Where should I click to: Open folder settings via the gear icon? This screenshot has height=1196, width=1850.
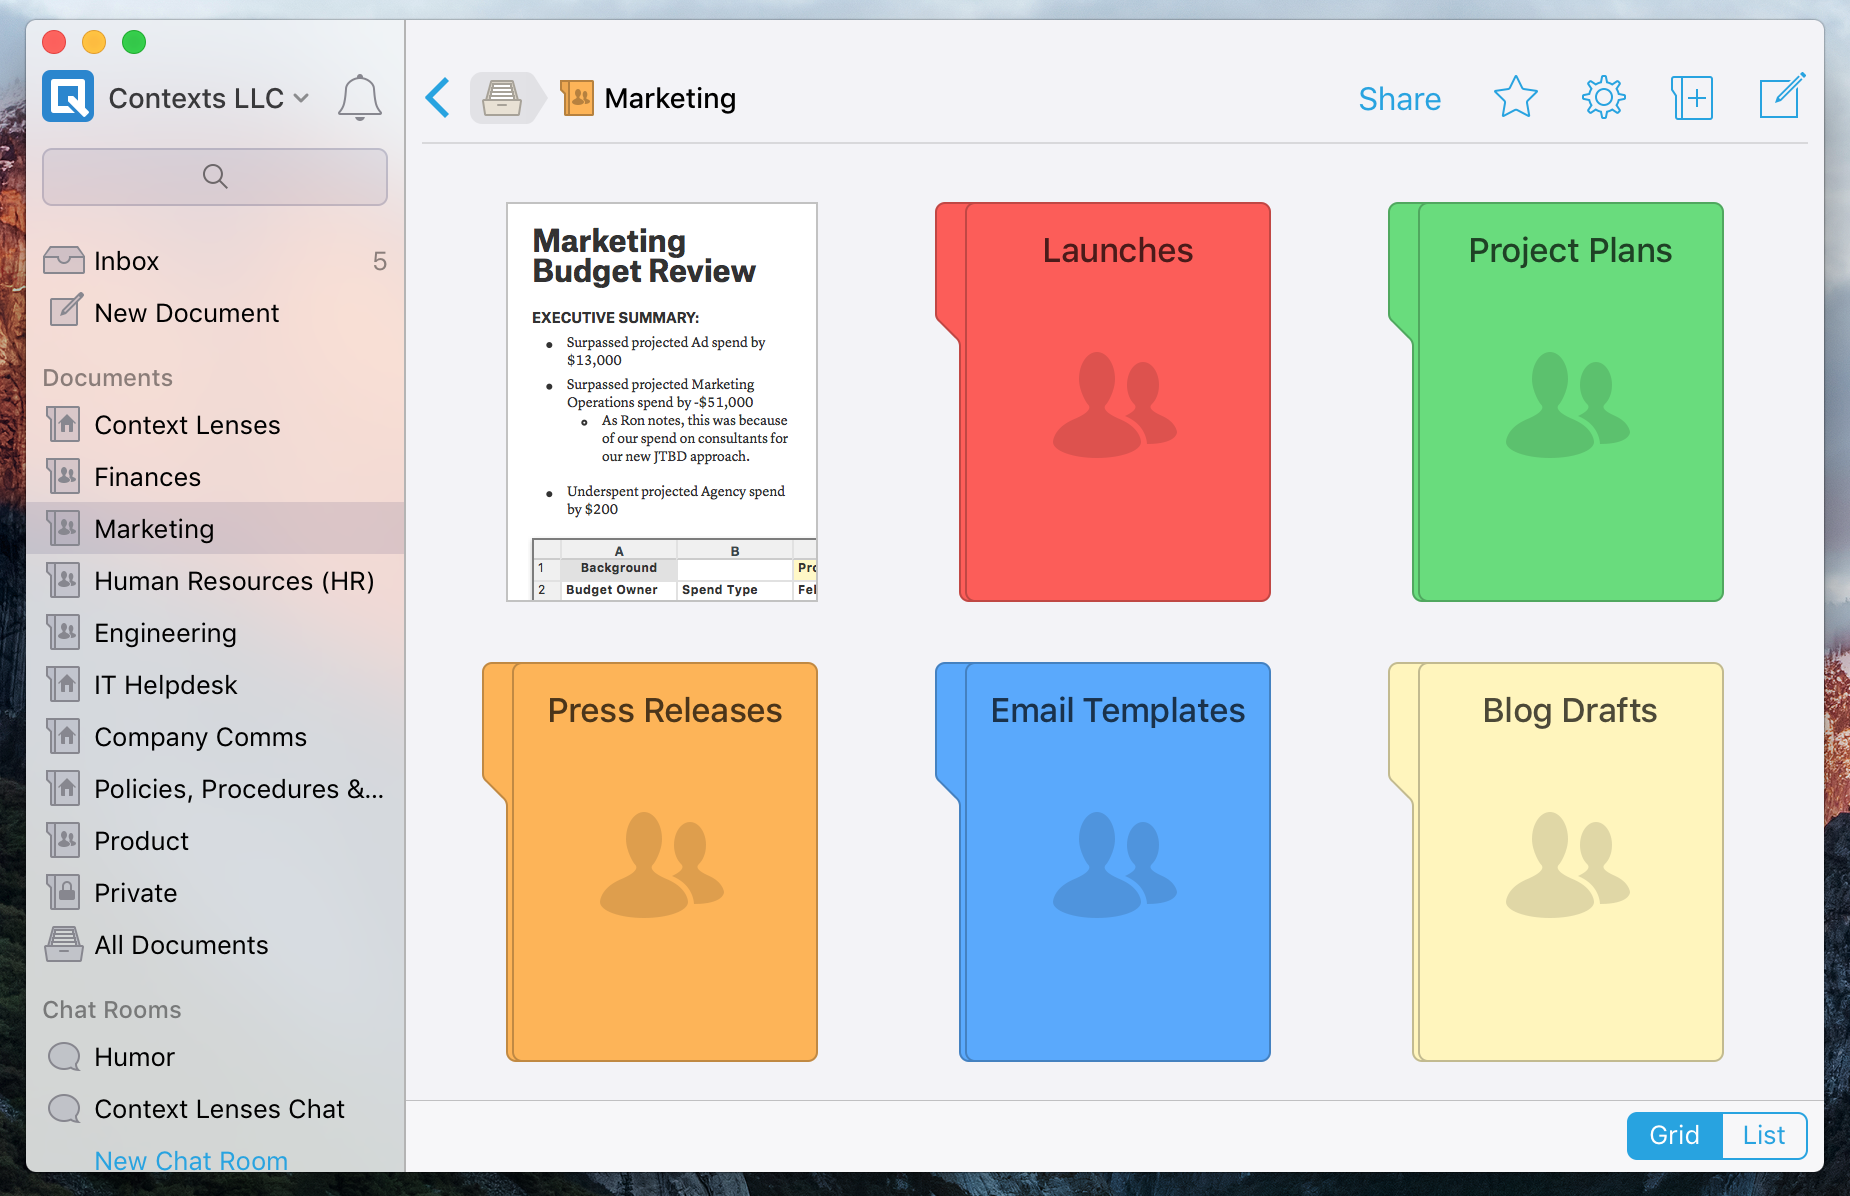click(1603, 98)
